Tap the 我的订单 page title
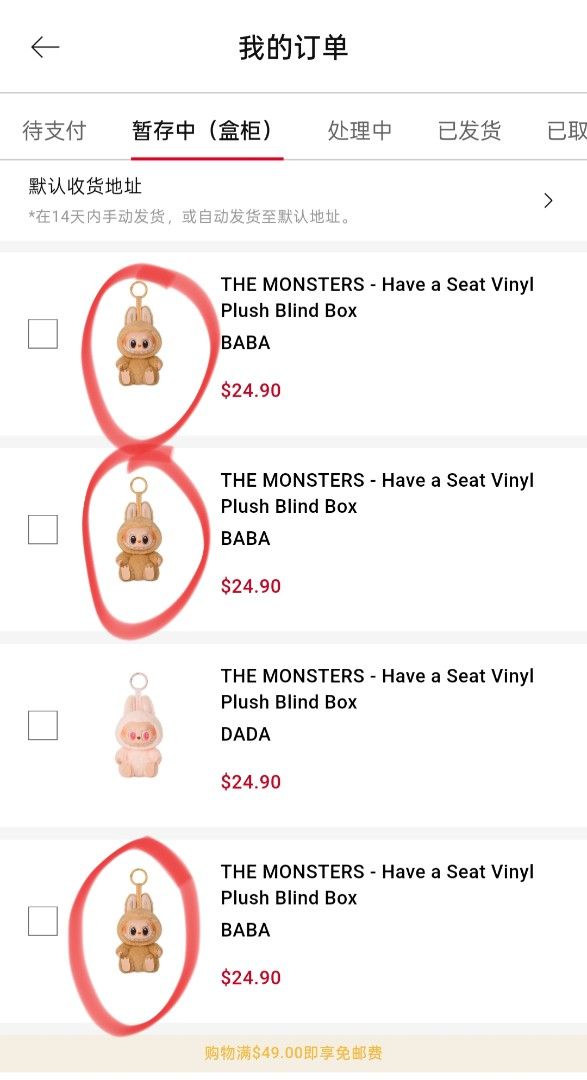 [293, 47]
